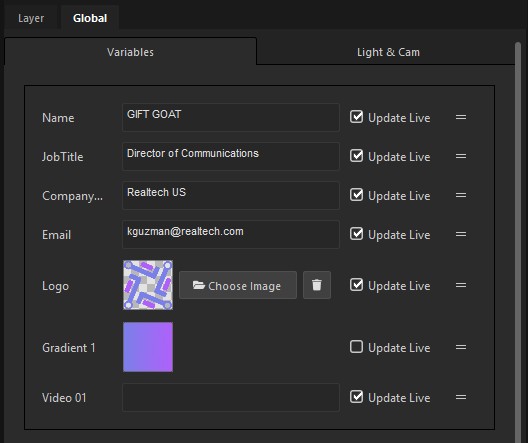
Task: Switch to the Layer tab
Action: point(31,18)
